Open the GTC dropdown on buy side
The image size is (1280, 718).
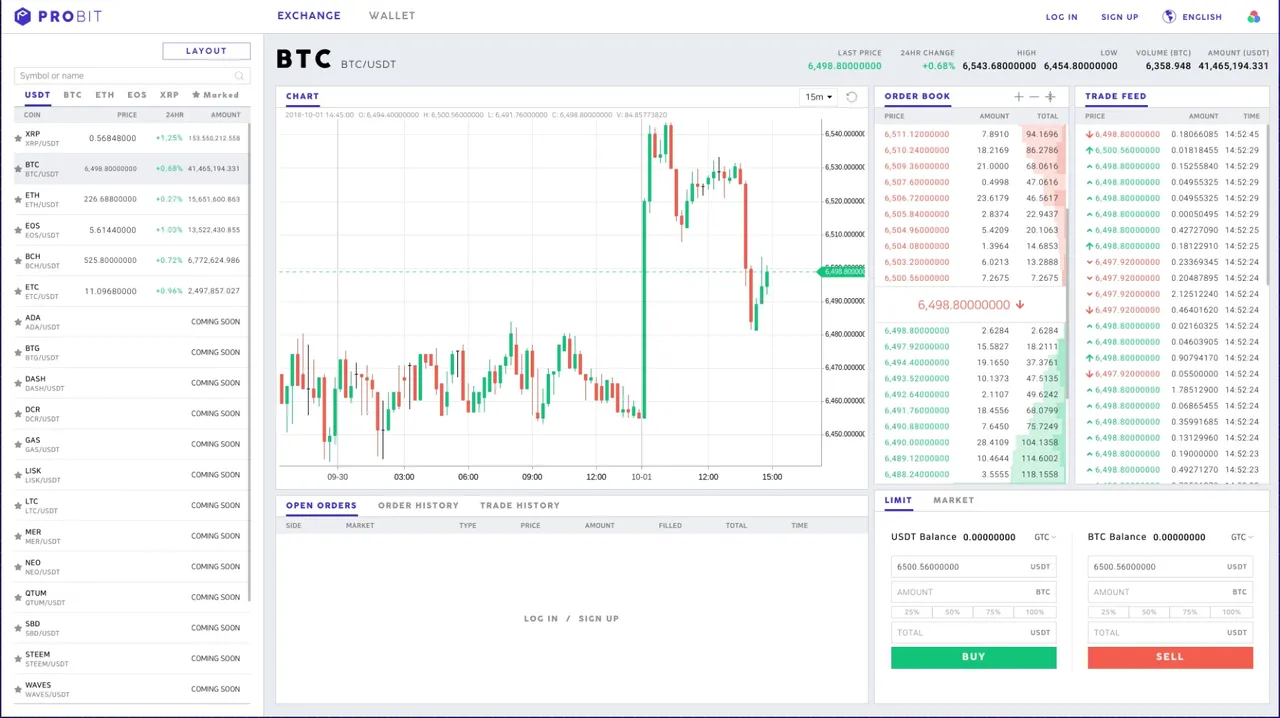point(1045,537)
